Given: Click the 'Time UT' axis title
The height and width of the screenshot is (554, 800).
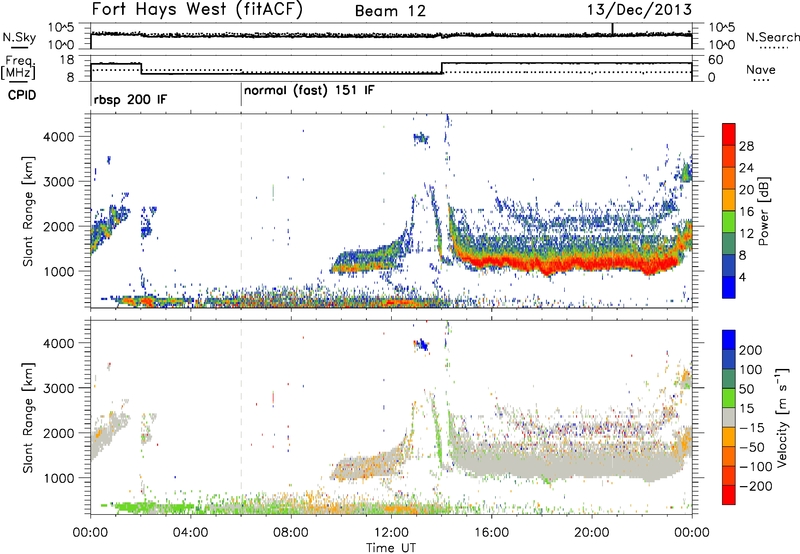Looking at the screenshot, I should click(x=391, y=548).
